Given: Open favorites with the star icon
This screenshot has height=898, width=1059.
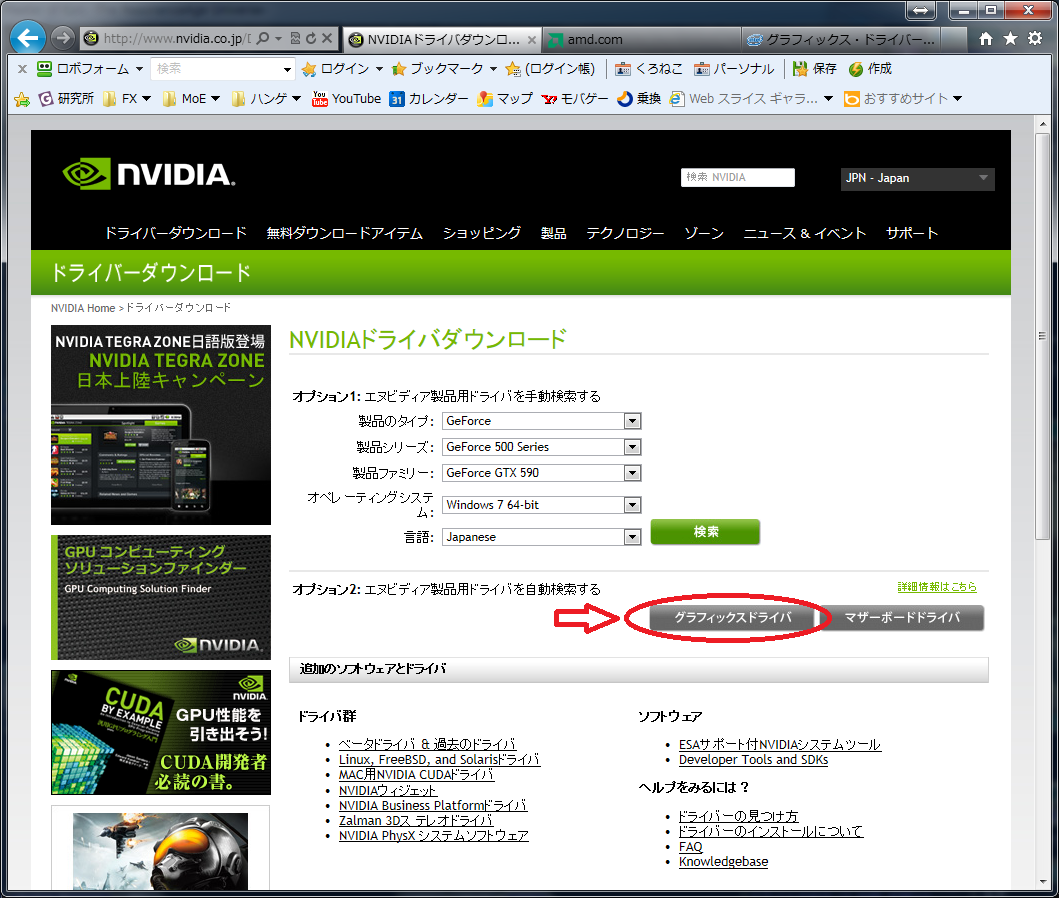Looking at the screenshot, I should (1010, 39).
